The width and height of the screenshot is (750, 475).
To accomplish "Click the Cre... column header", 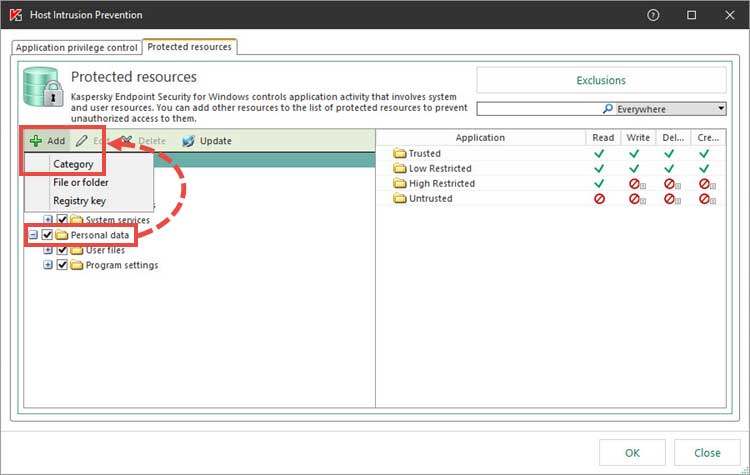I will point(708,138).
